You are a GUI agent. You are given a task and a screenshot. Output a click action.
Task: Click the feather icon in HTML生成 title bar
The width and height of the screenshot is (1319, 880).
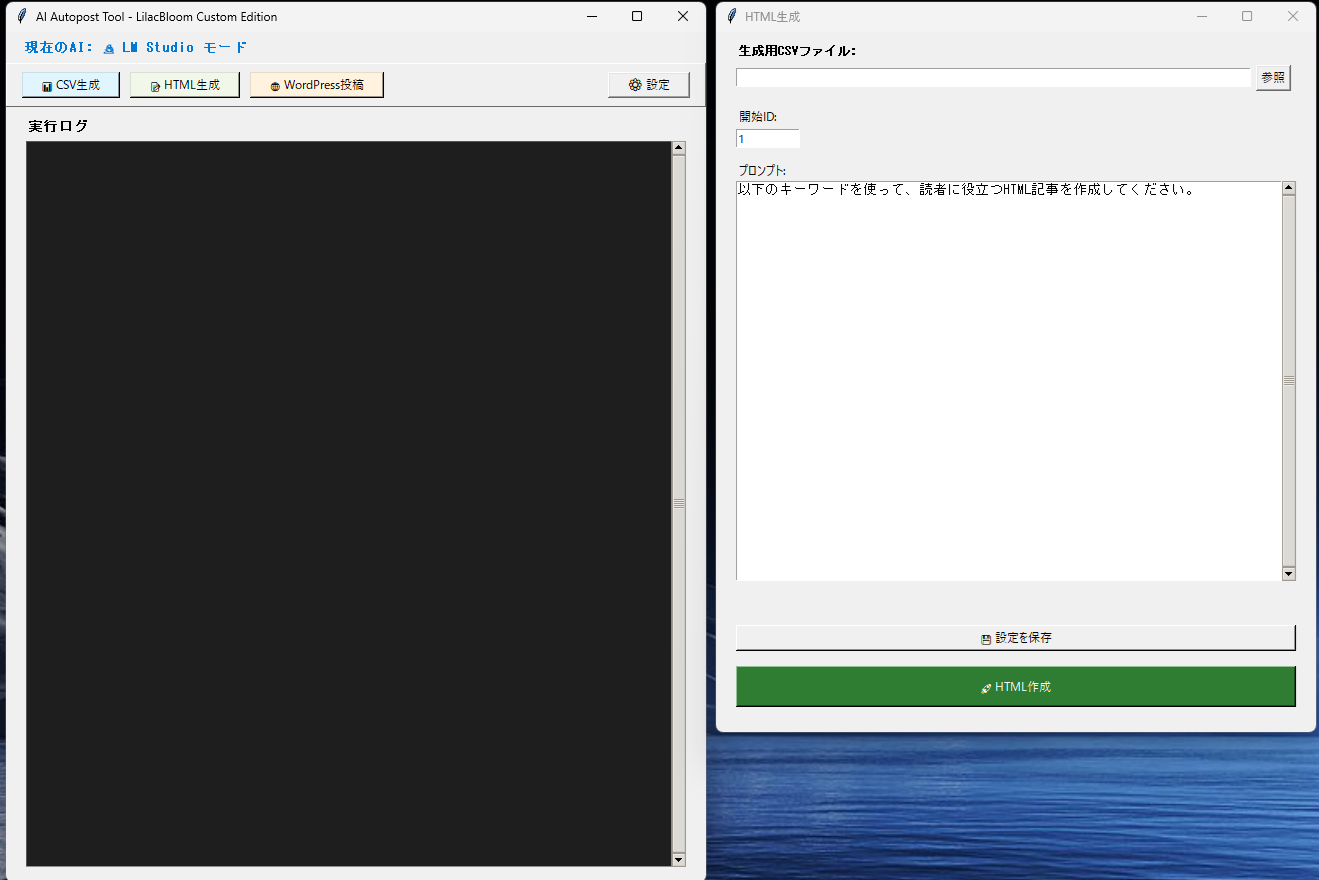[732, 16]
